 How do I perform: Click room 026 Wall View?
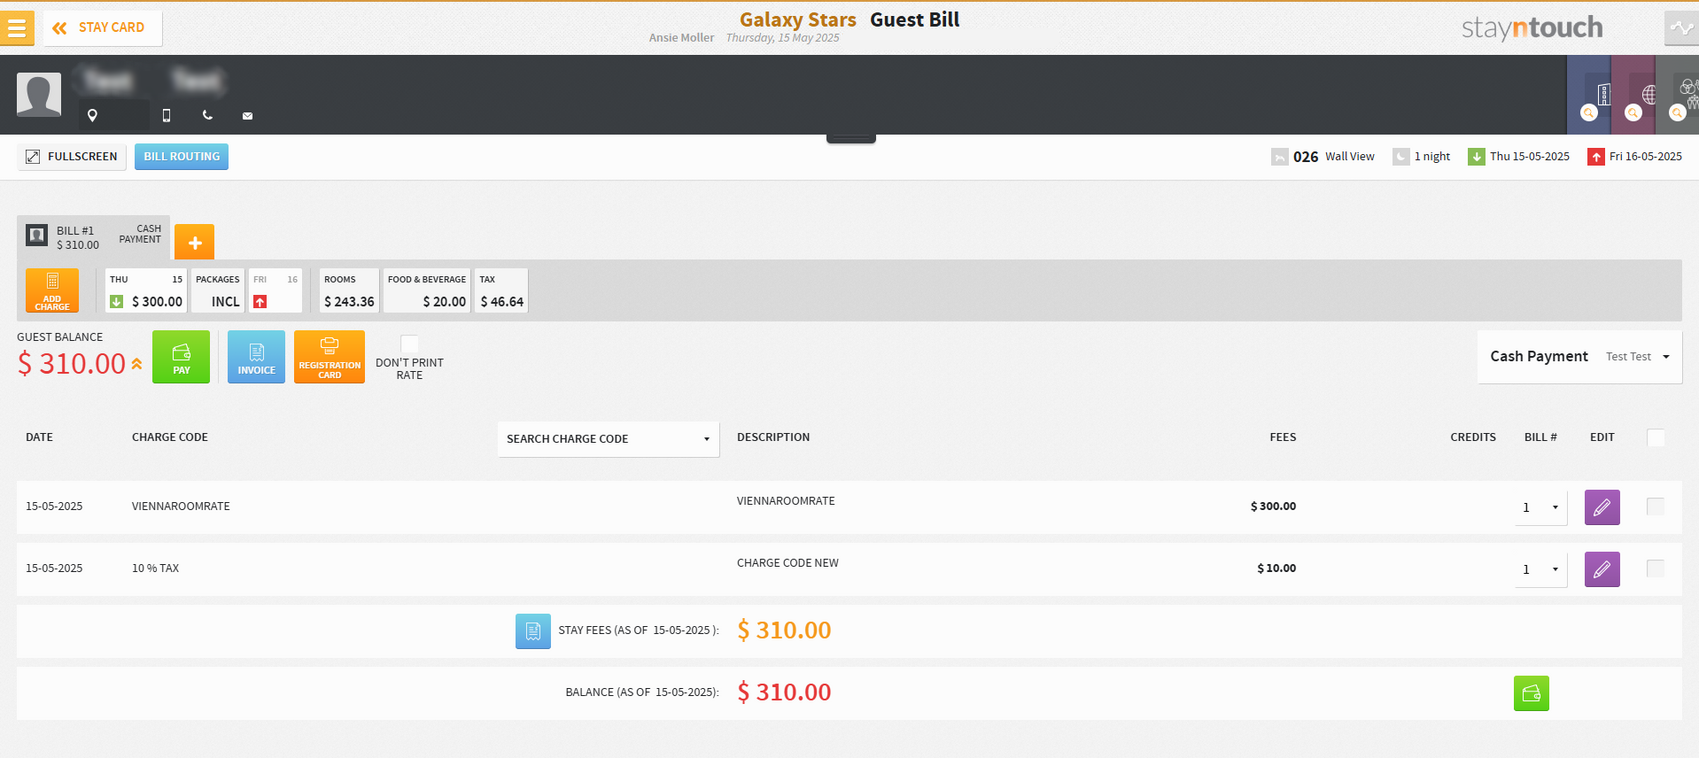[x=1323, y=157]
